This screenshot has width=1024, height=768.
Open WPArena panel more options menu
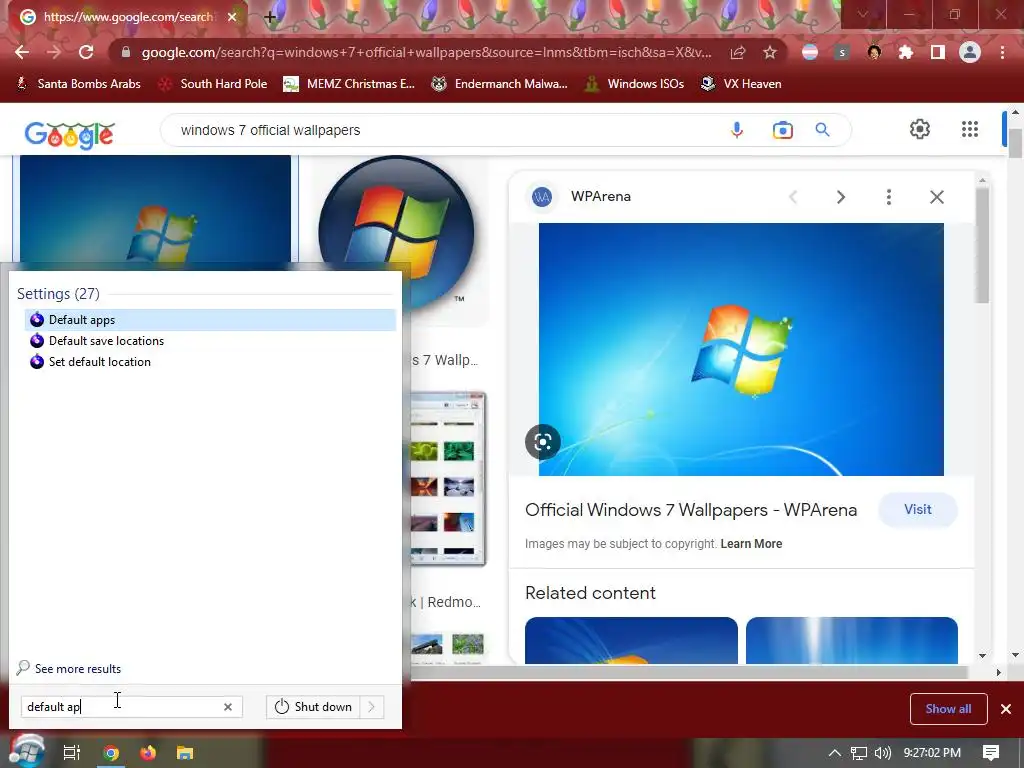click(889, 197)
